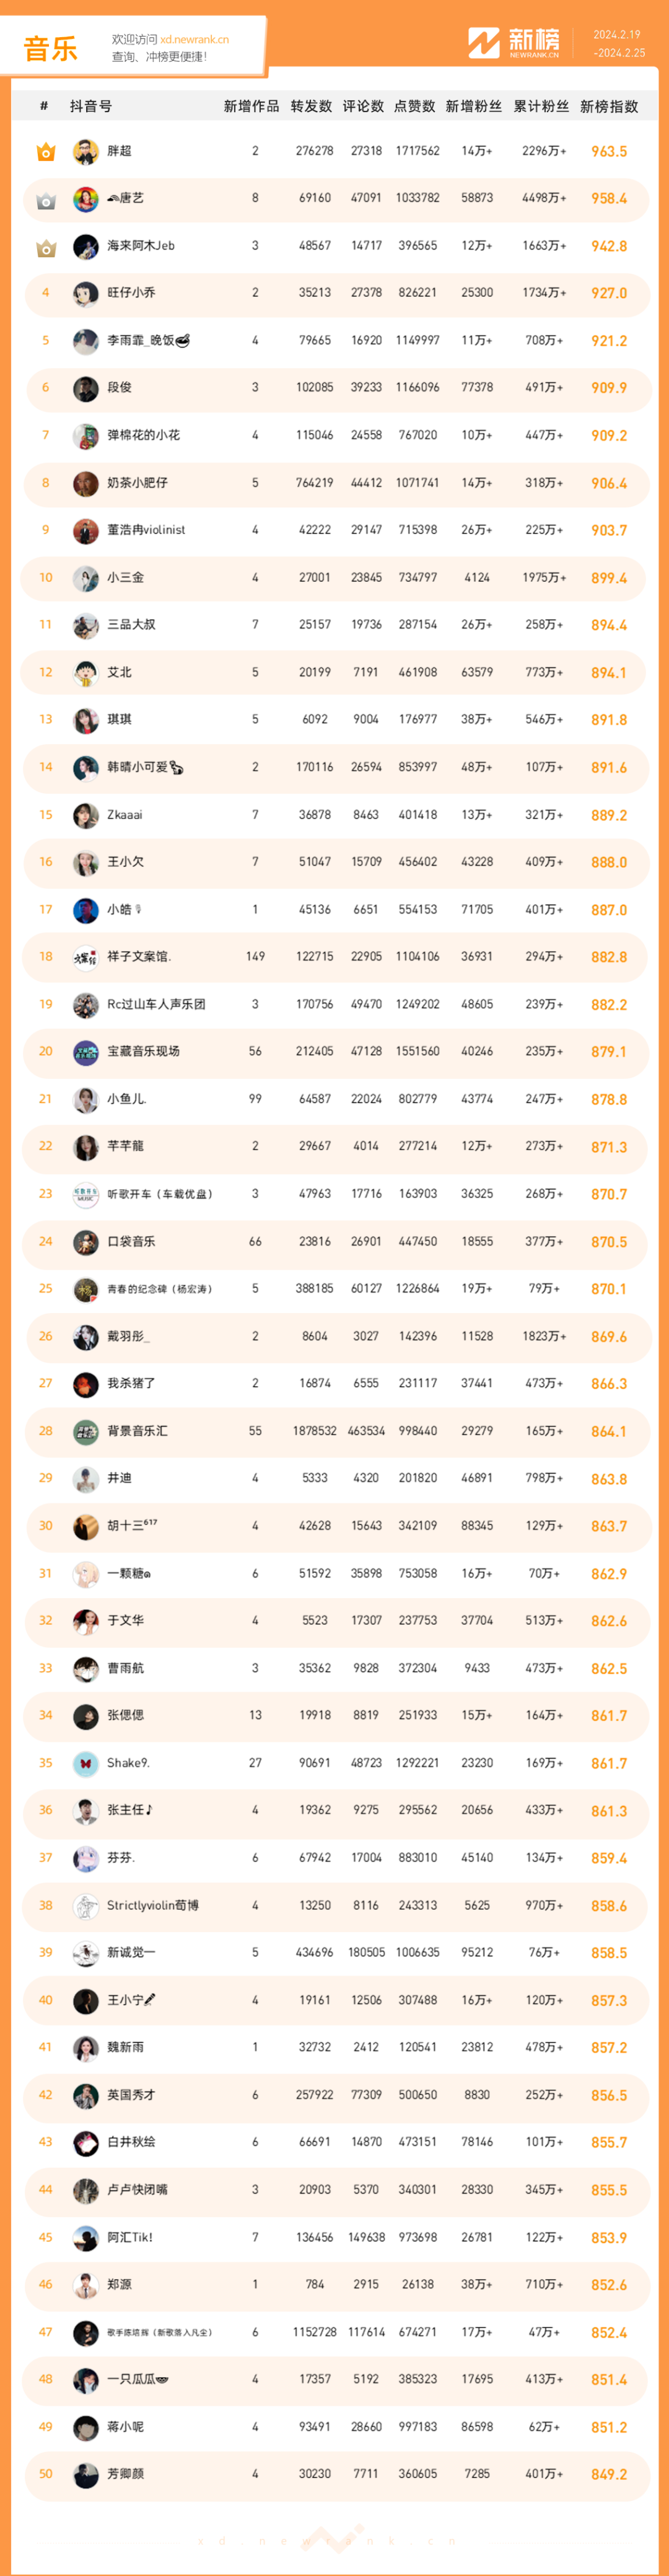Viewport: 669px width, 2576px height.
Task: Click the gold crown rank-one icon
Action: pos(46,152)
